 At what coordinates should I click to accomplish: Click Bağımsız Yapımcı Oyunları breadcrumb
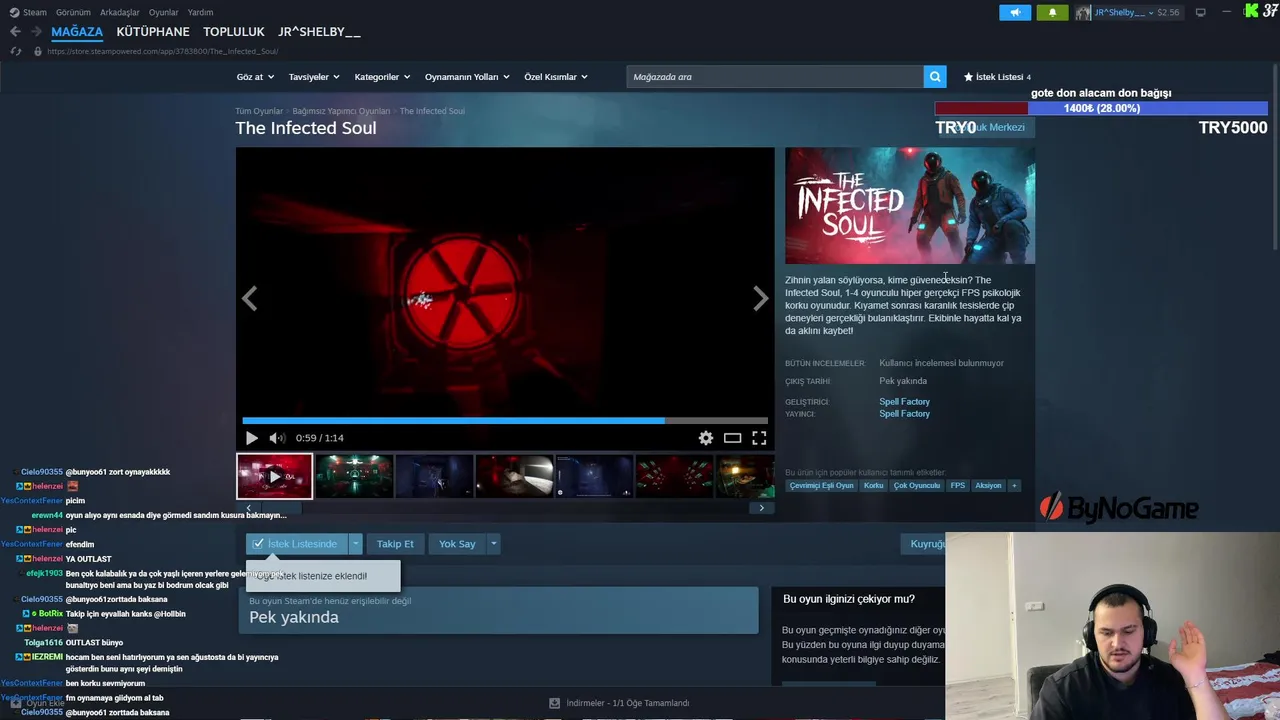pyautogui.click(x=341, y=111)
